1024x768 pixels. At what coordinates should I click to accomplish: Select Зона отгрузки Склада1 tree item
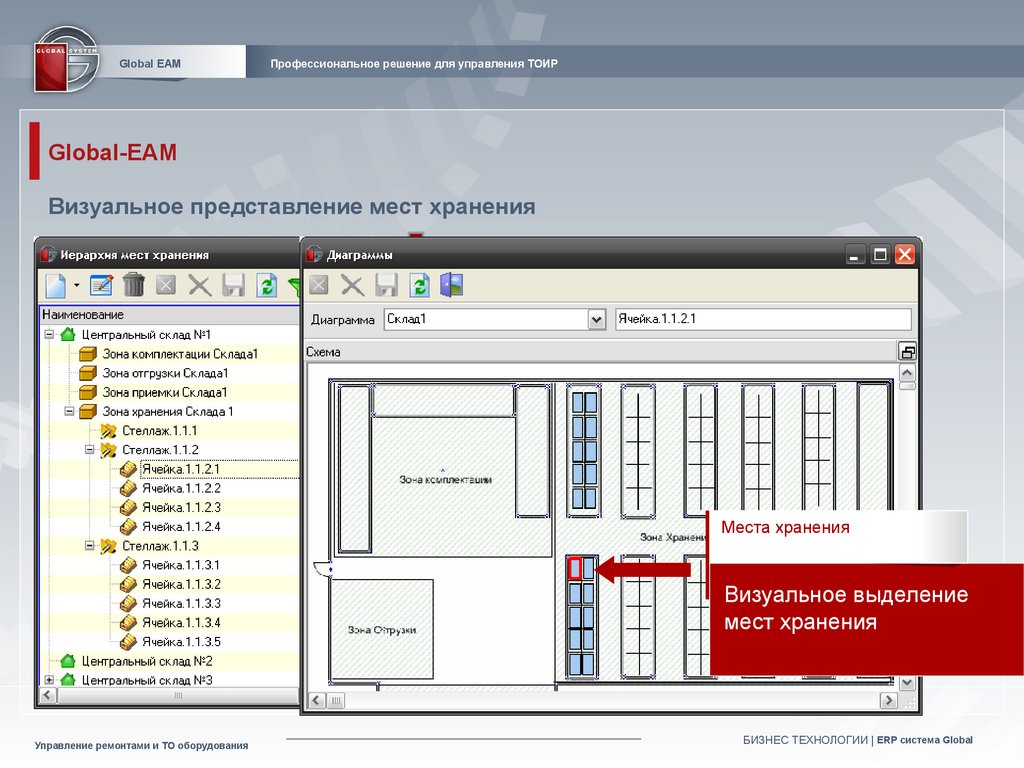165,374
